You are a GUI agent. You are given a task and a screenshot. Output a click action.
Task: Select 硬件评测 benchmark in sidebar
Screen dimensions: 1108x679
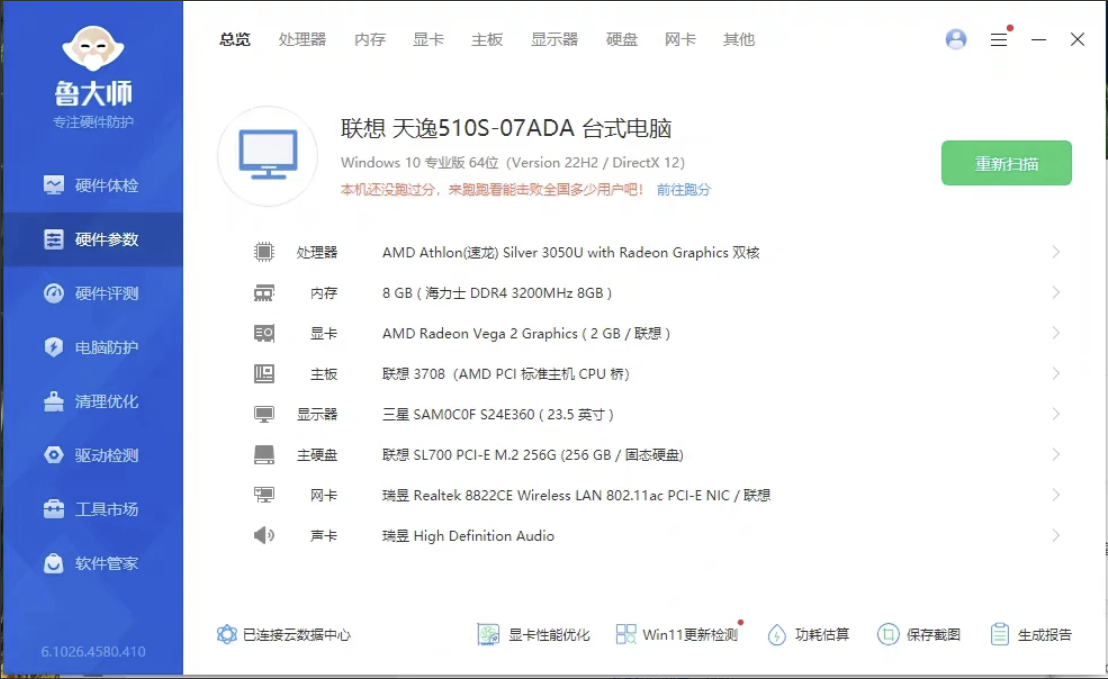pos(92,293)
